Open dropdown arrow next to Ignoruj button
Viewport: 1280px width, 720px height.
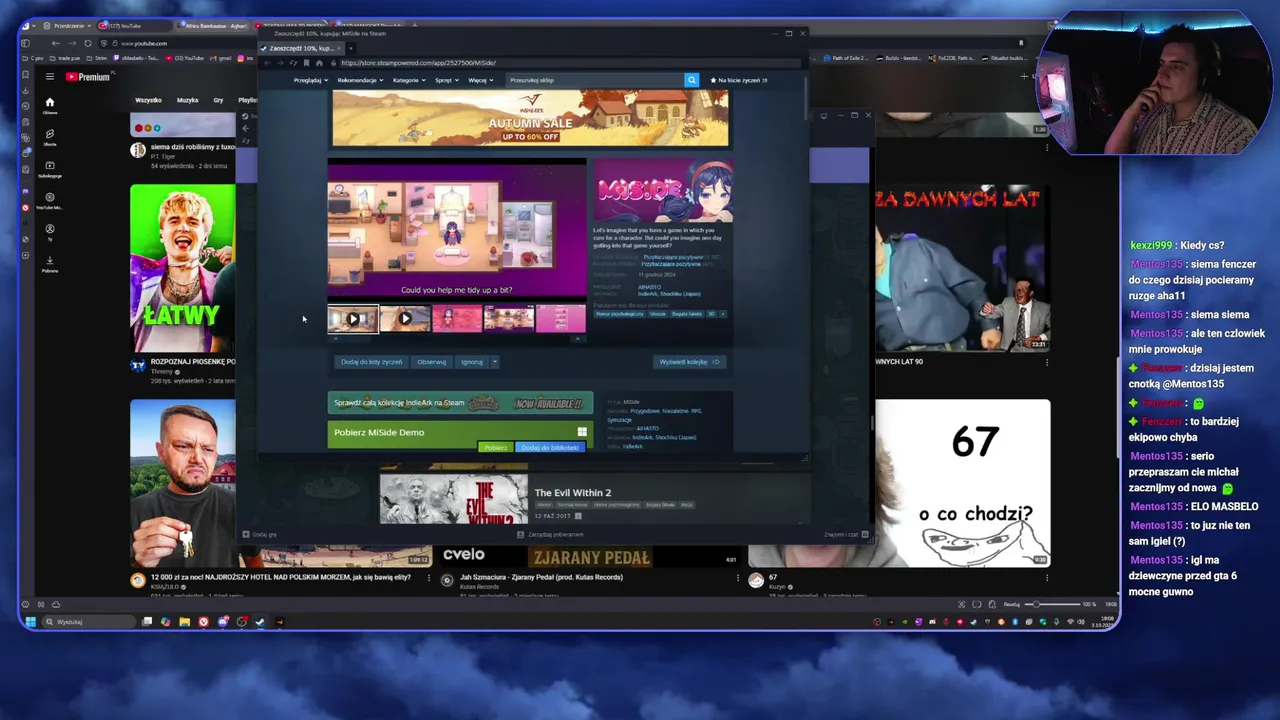click(494, 362)
